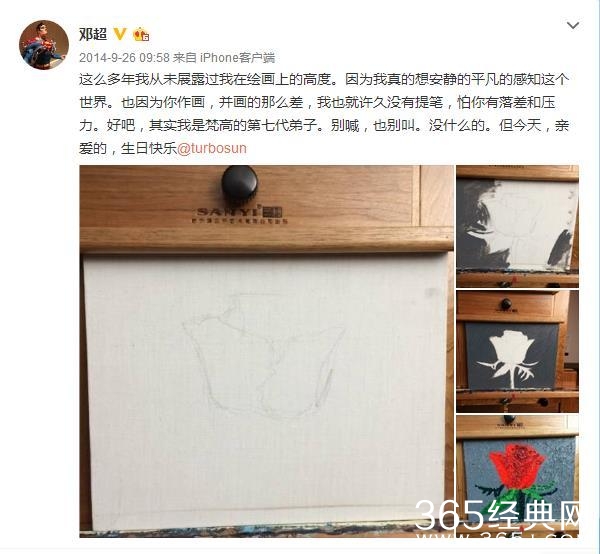The height and width of the screenshot is (554, 600).
Task: Open the large pencil sketch canvas photo
Action: pos(266,351)
